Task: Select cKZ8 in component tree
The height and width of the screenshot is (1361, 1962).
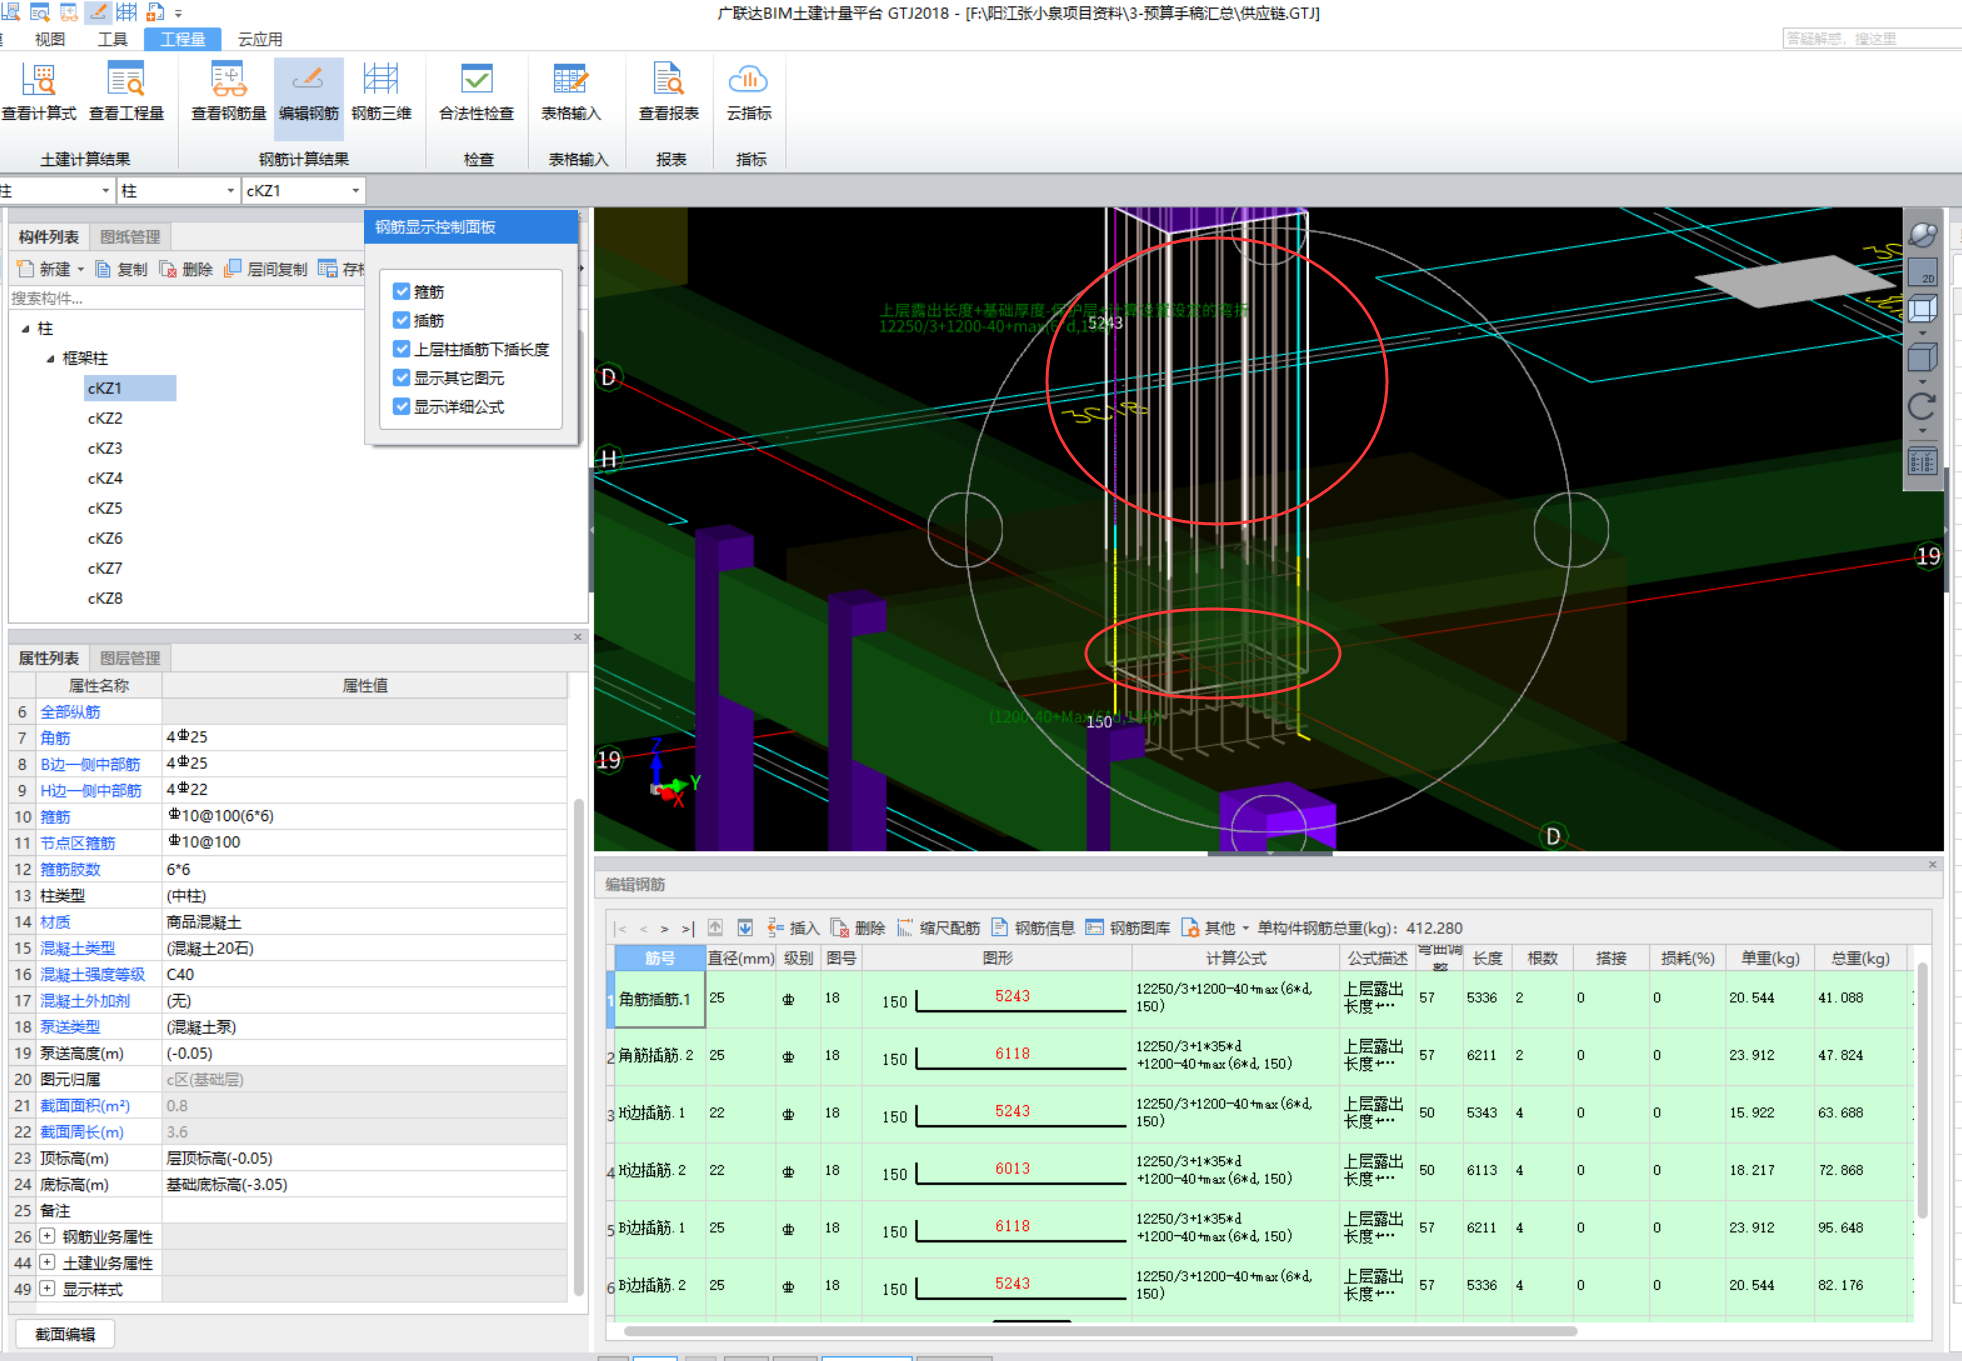Action: [105, 598]
